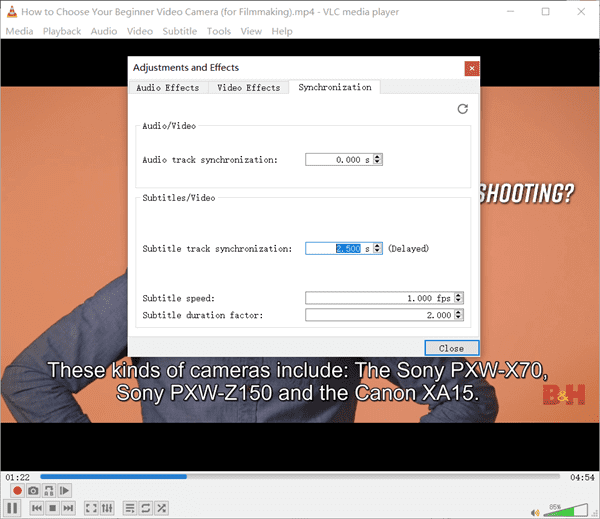Click the (Delayed) status text
Image resolution: width=600 pixels, height=519 pixels.
[408, 248]
